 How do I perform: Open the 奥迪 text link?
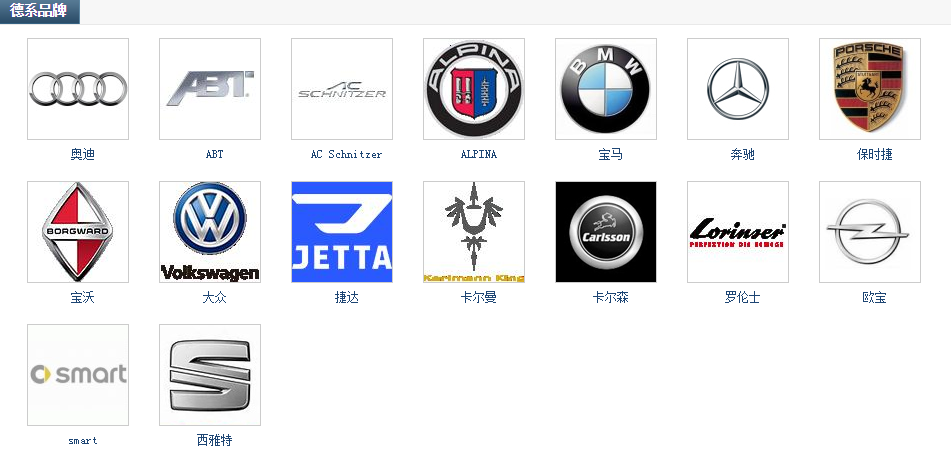click(x=83, y=155)
